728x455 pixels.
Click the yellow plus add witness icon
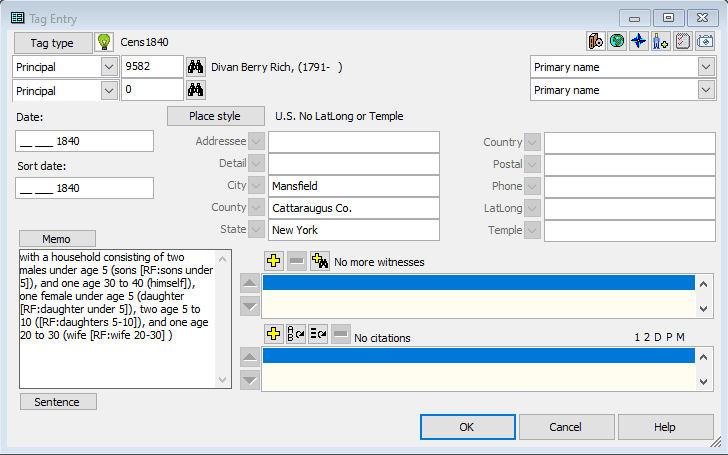(x=274, y=261)
